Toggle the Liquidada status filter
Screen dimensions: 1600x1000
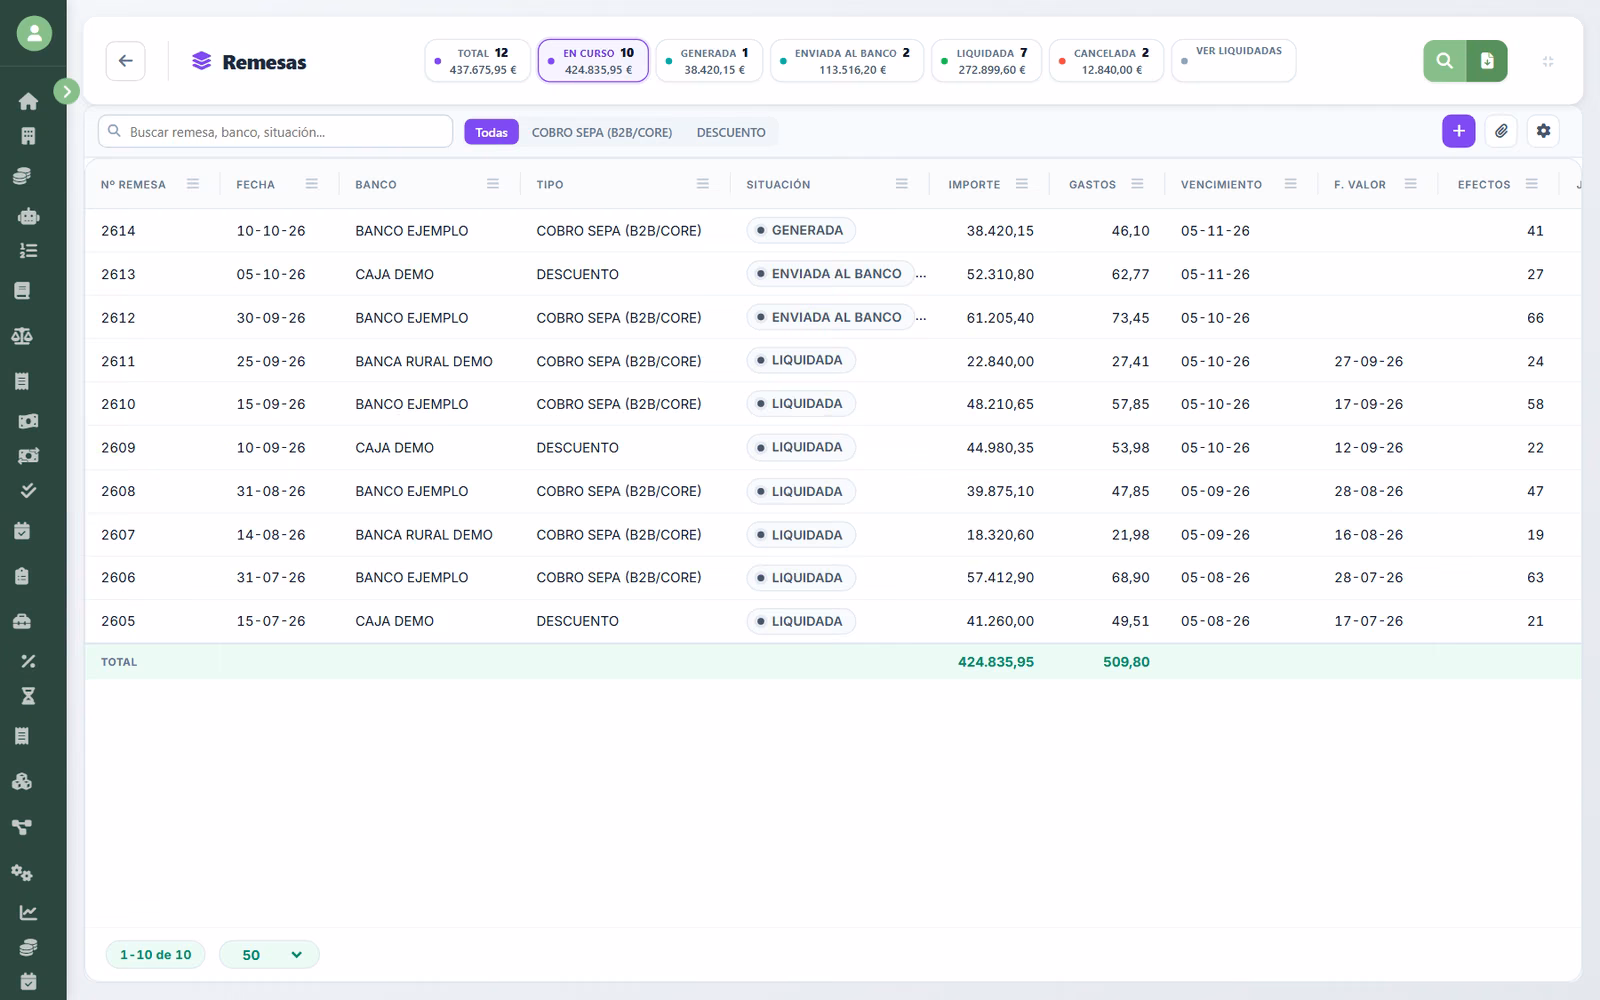click(x=986, y=61)
